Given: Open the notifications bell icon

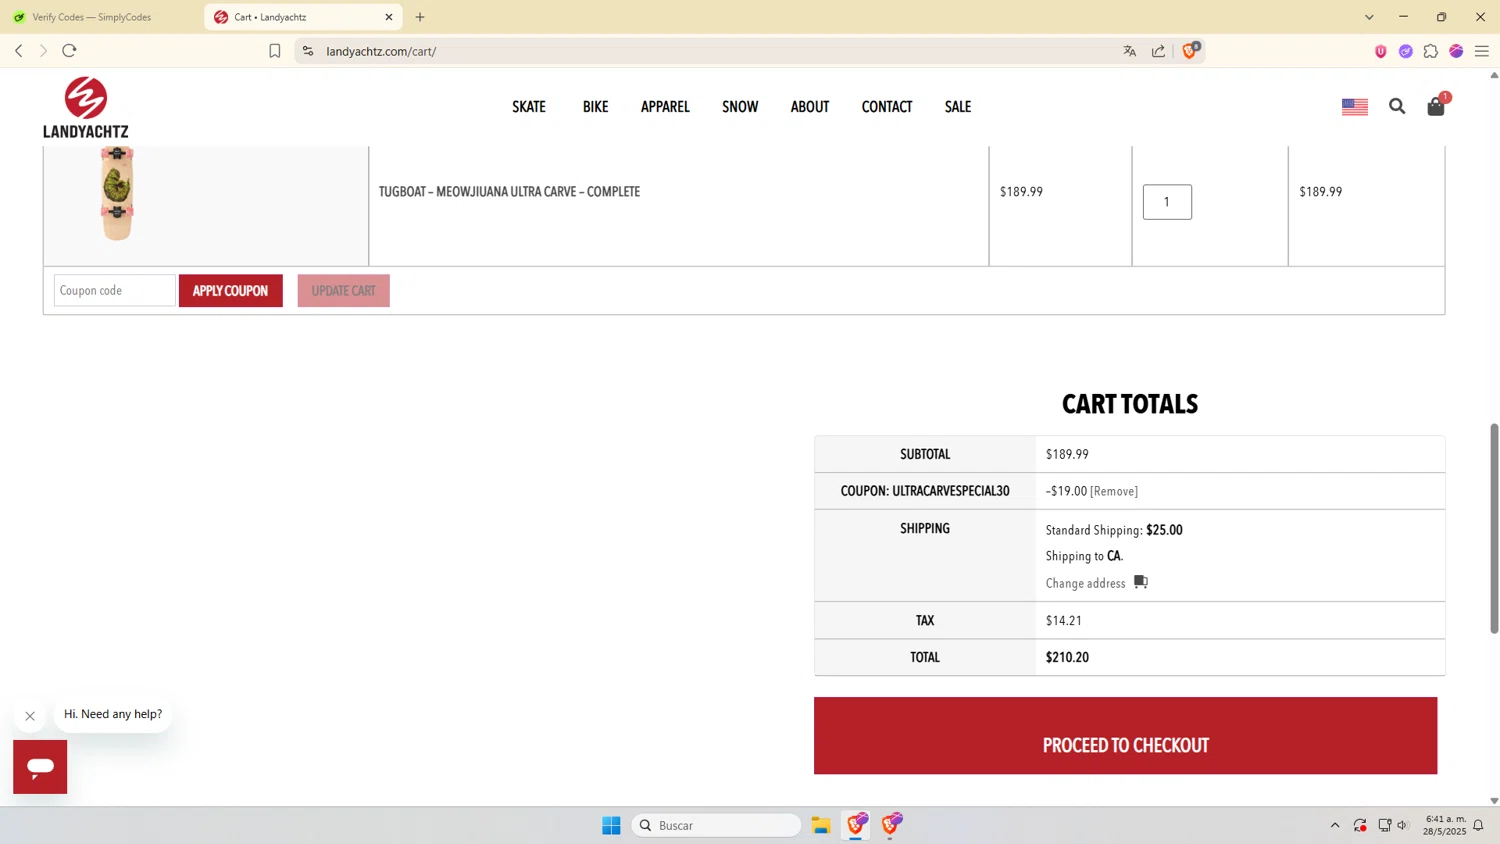Looking at the screenshot, I should (1478, 825).
